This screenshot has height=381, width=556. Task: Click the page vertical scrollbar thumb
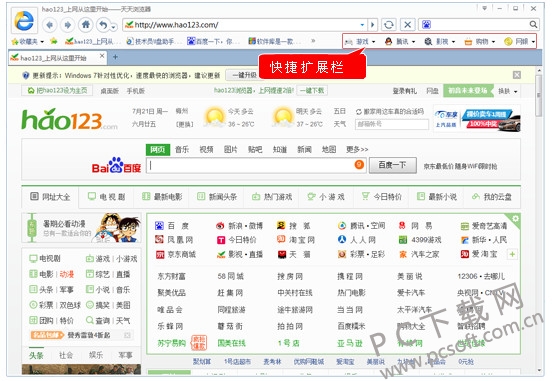click(x=539, y=95)
